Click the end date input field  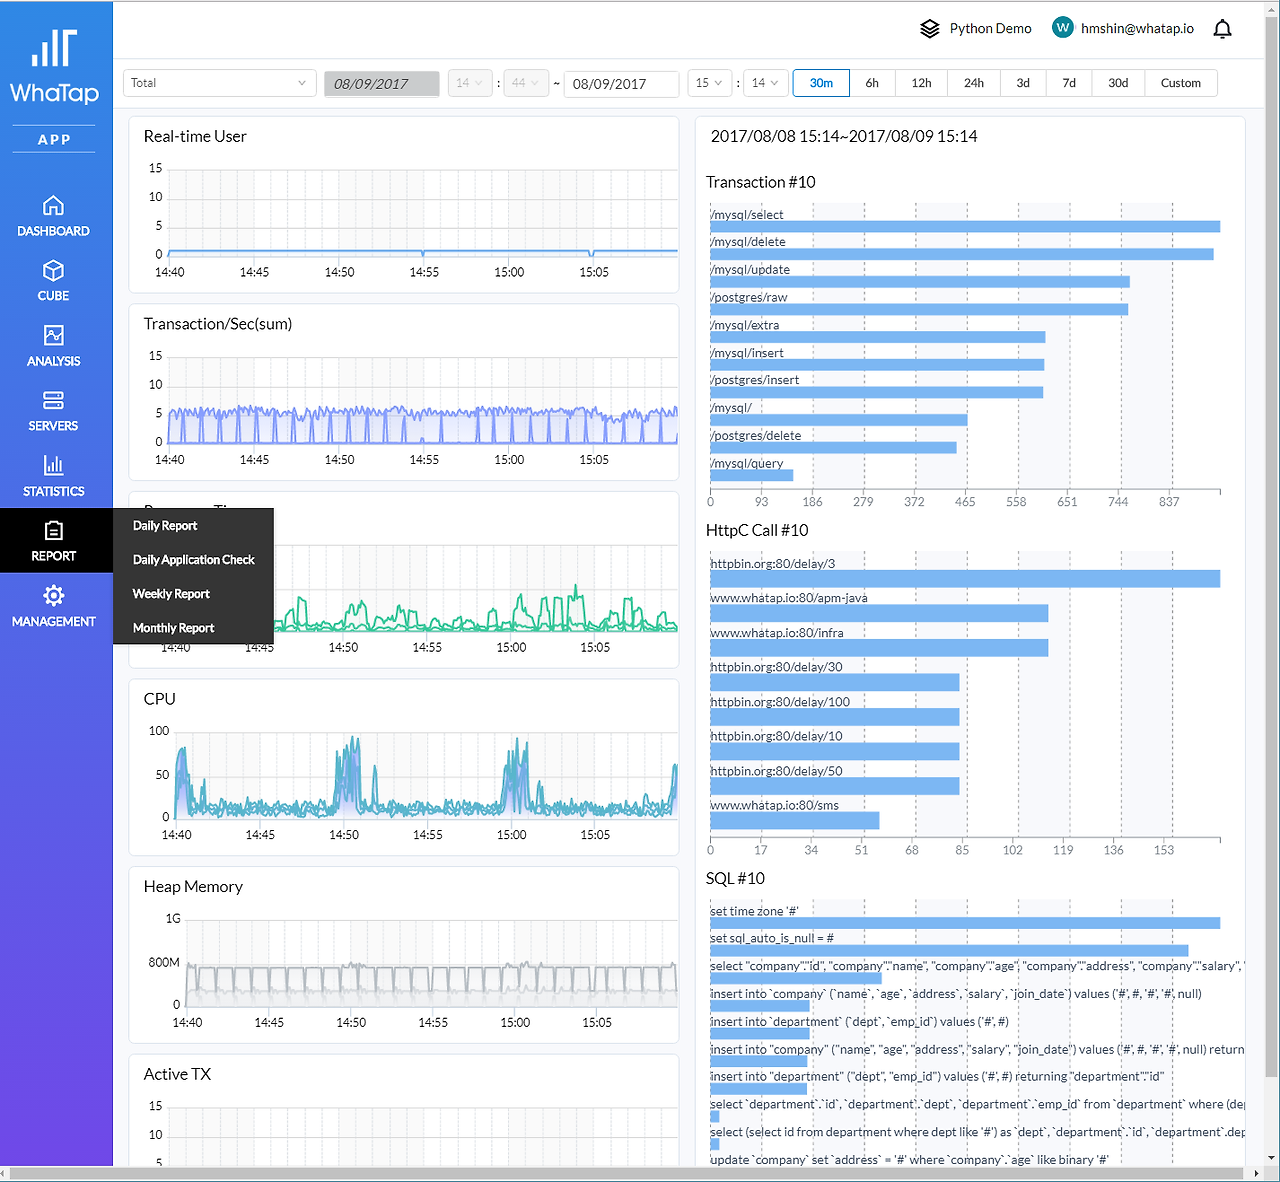tap(622, 83)
